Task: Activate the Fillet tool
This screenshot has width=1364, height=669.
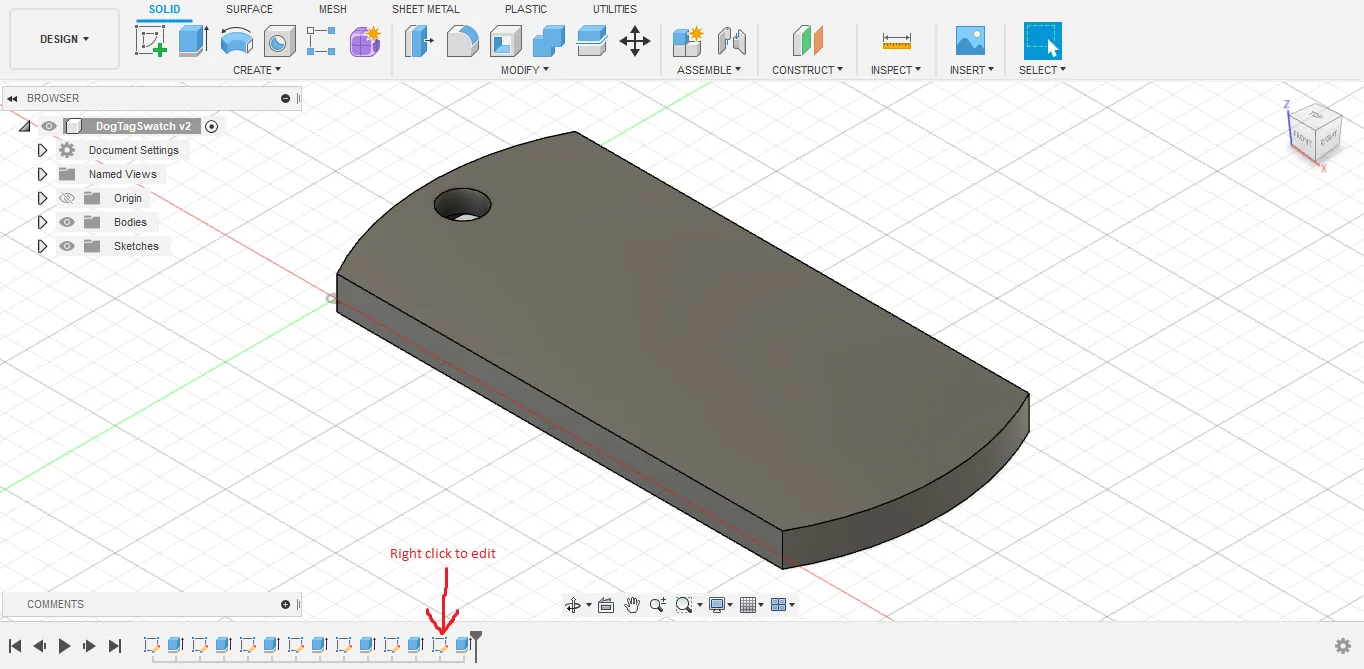Action: tap(462, 40)
